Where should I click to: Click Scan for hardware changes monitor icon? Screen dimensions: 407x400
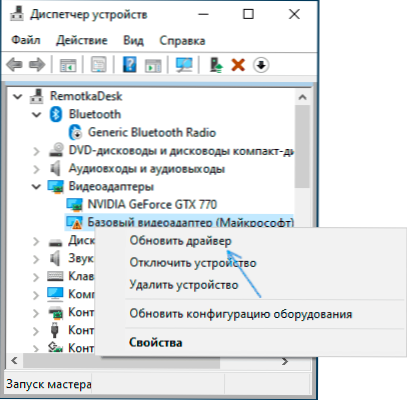pos(184,65)
